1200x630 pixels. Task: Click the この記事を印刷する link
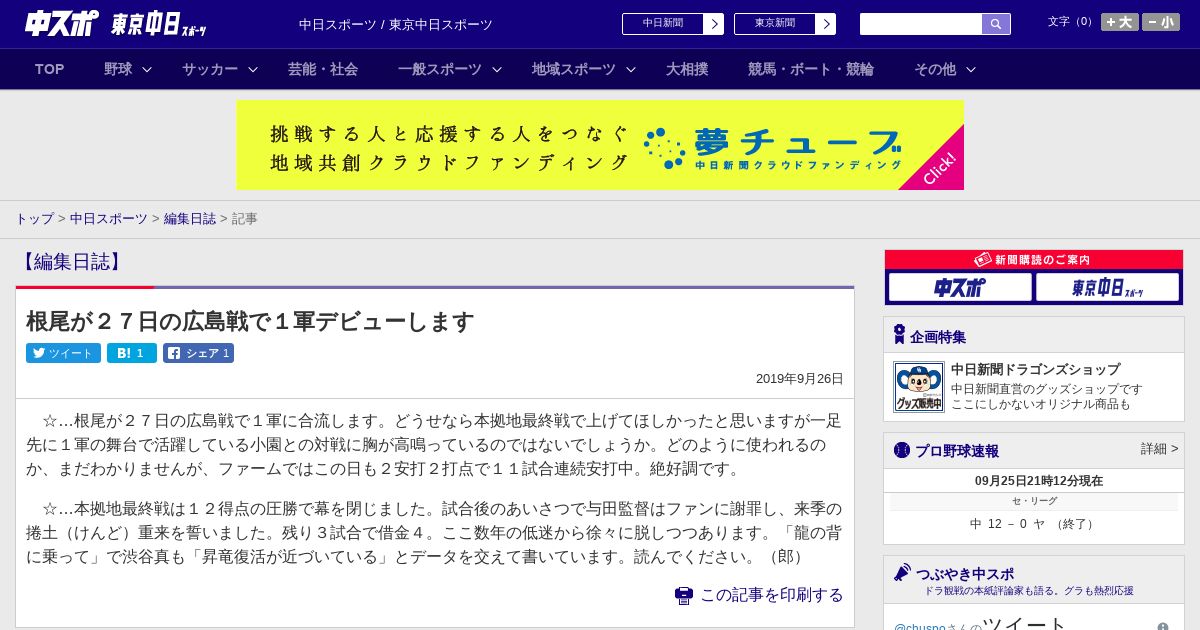[771, 595]
